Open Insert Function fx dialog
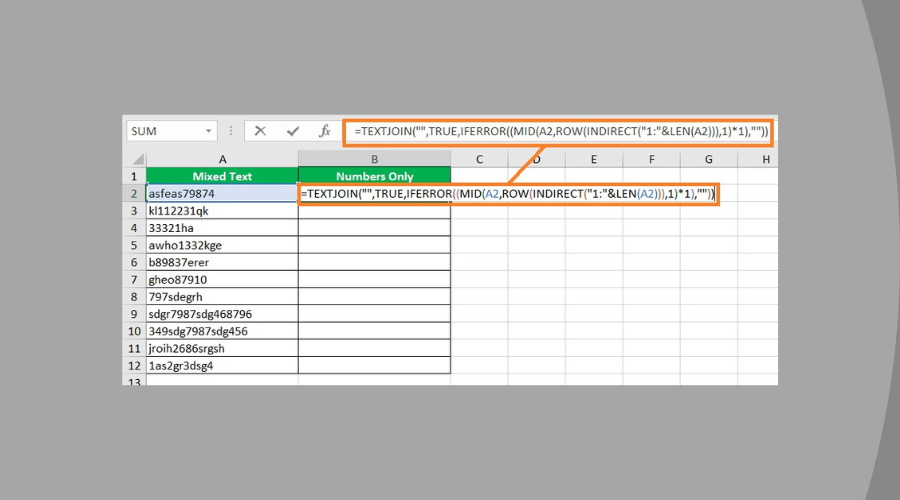This screenshot has width=900, height=500. [x=324, y=131]
